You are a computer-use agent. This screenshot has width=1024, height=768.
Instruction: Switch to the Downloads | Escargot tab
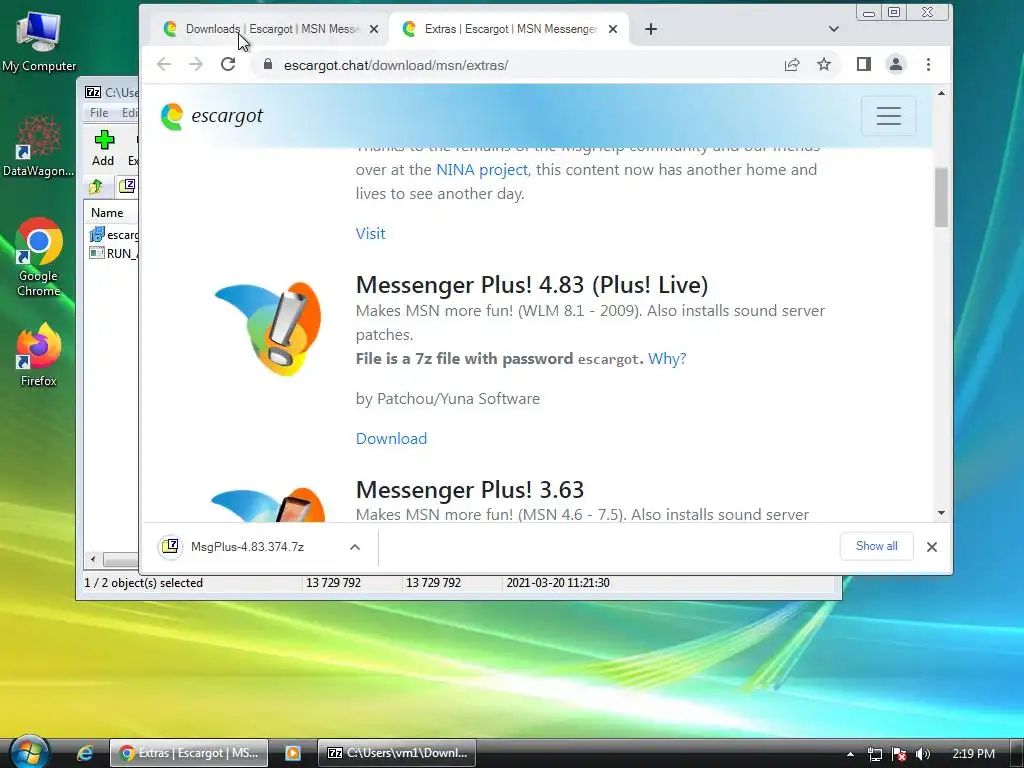click(268, 29)
